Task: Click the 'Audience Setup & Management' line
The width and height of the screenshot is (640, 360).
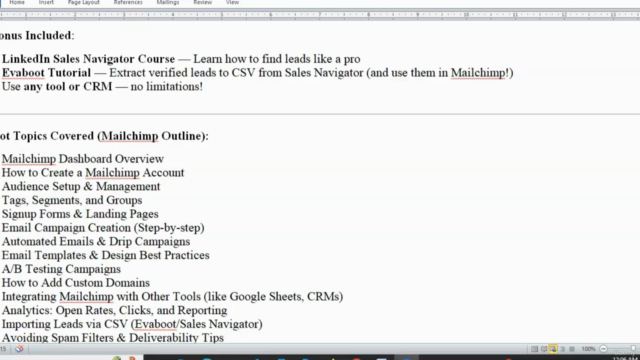Action: [x=81, y=187]
